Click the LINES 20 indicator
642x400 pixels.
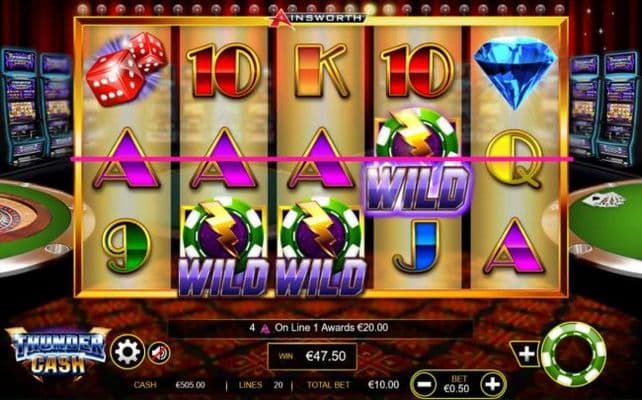pos(261,385)
